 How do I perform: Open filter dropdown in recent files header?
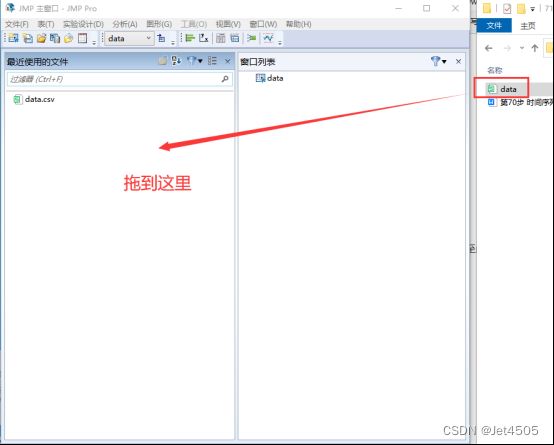click(195, 61)
